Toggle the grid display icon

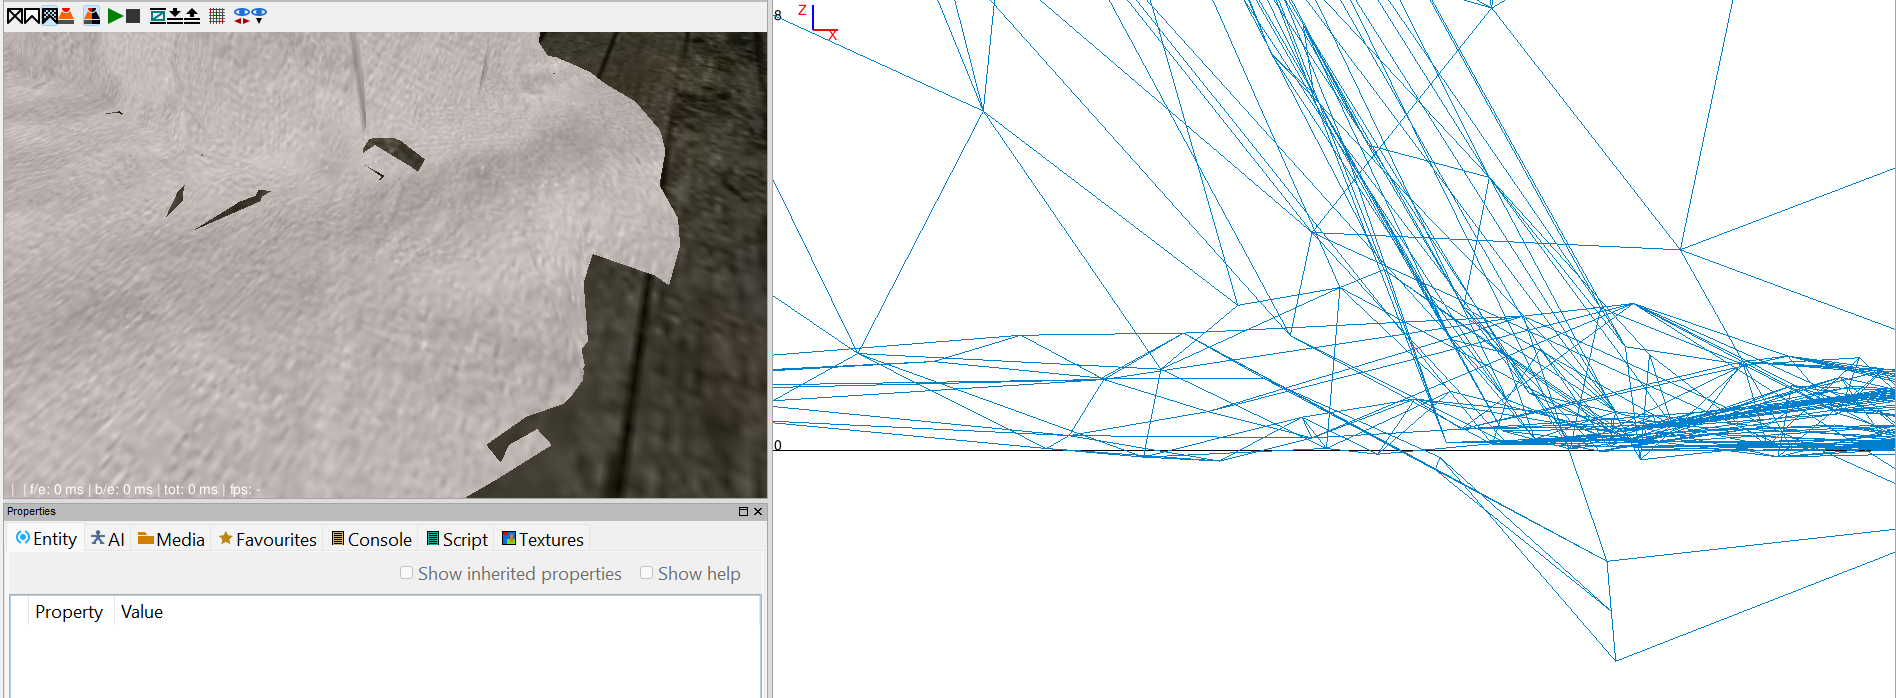tap(216, 15)
